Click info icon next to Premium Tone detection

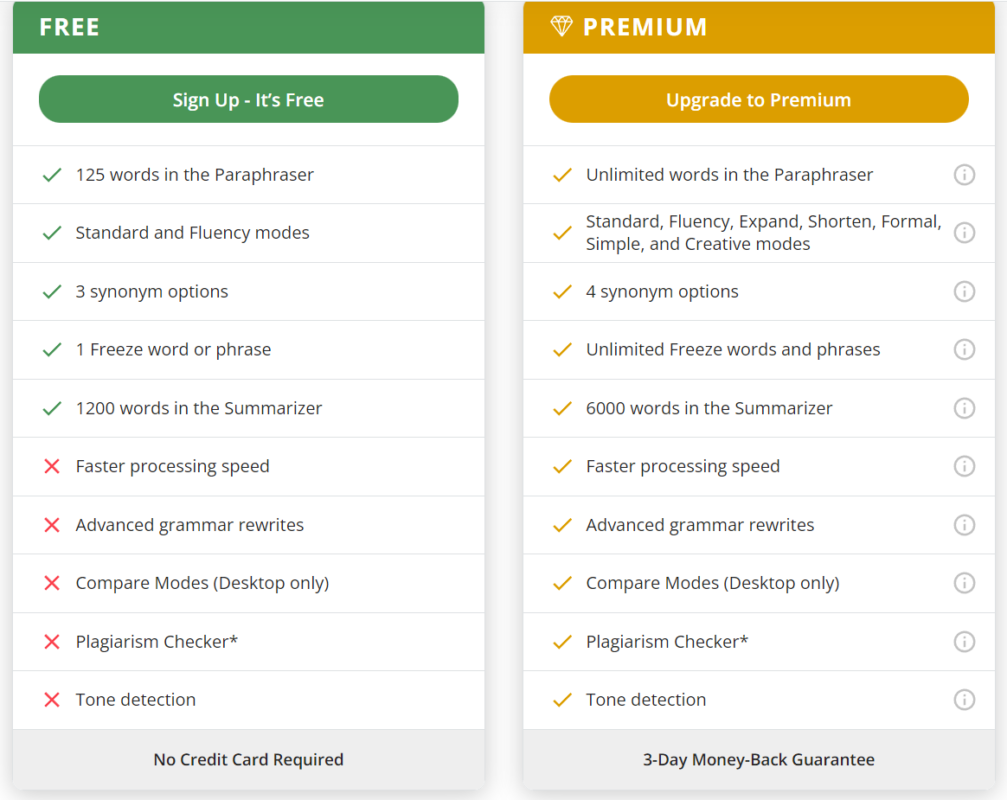(964, 700)
